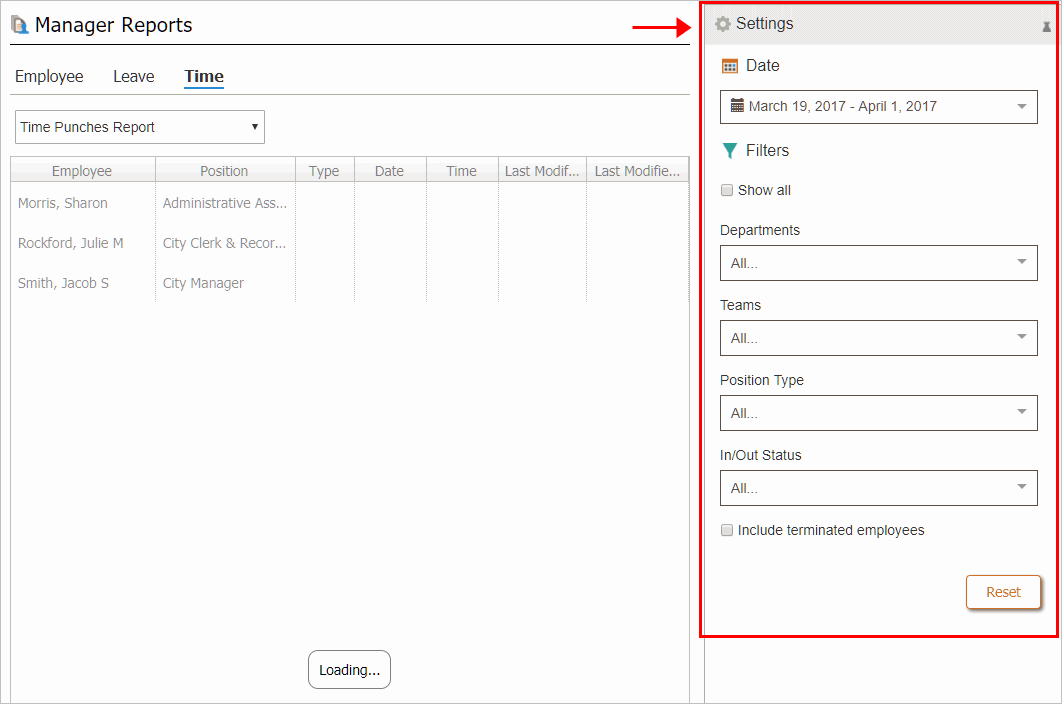Switch to the Employee tab
Screen dimensions: 1062x704
pyautogui.click(x=49, y=77)
